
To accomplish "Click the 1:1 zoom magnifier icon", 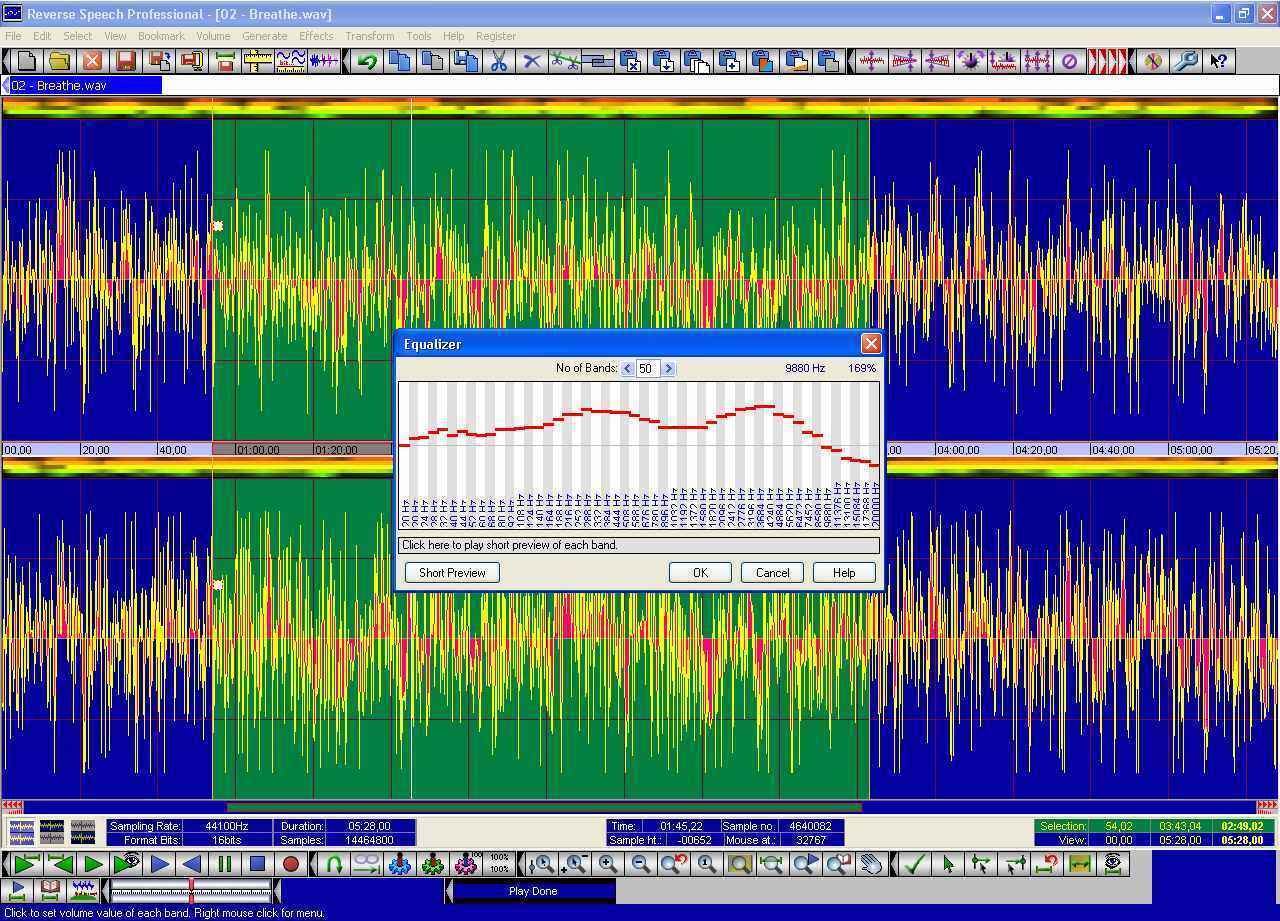I will [x=707, y=864].
